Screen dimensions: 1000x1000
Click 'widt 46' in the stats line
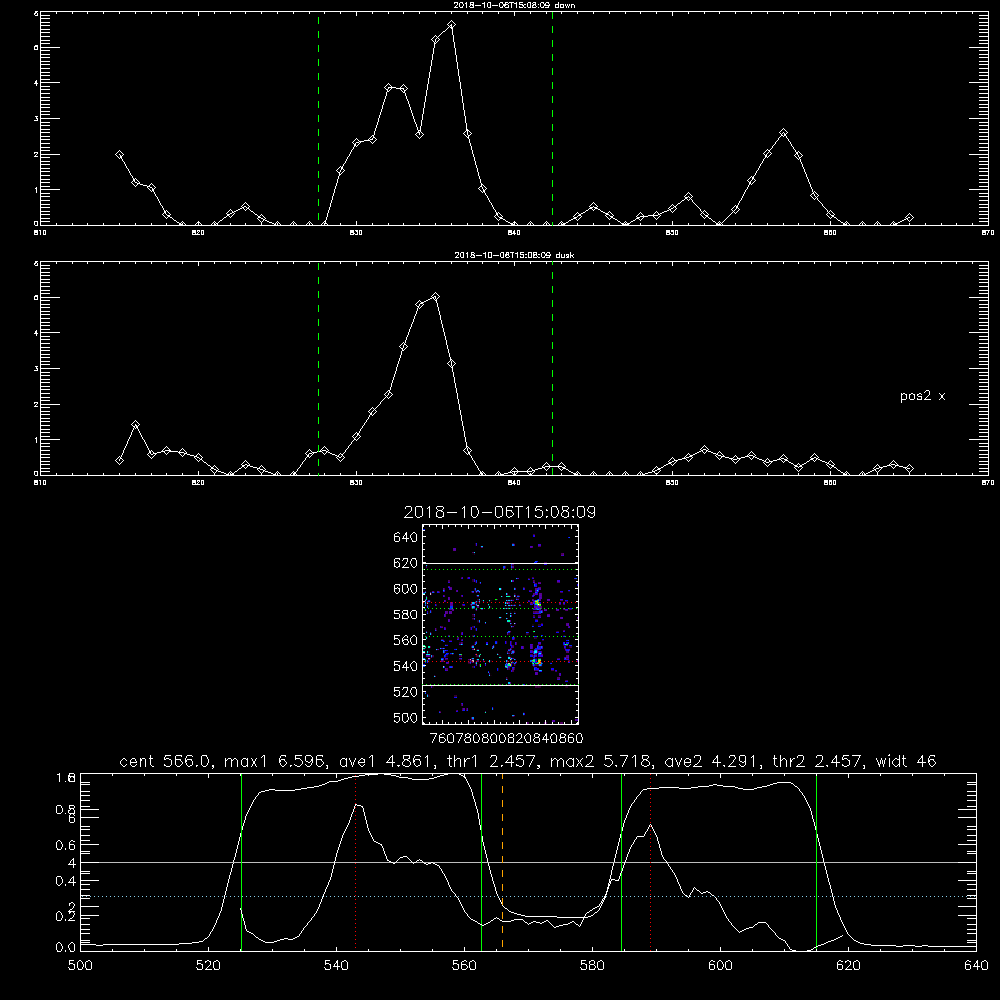[x=906, y=761]
